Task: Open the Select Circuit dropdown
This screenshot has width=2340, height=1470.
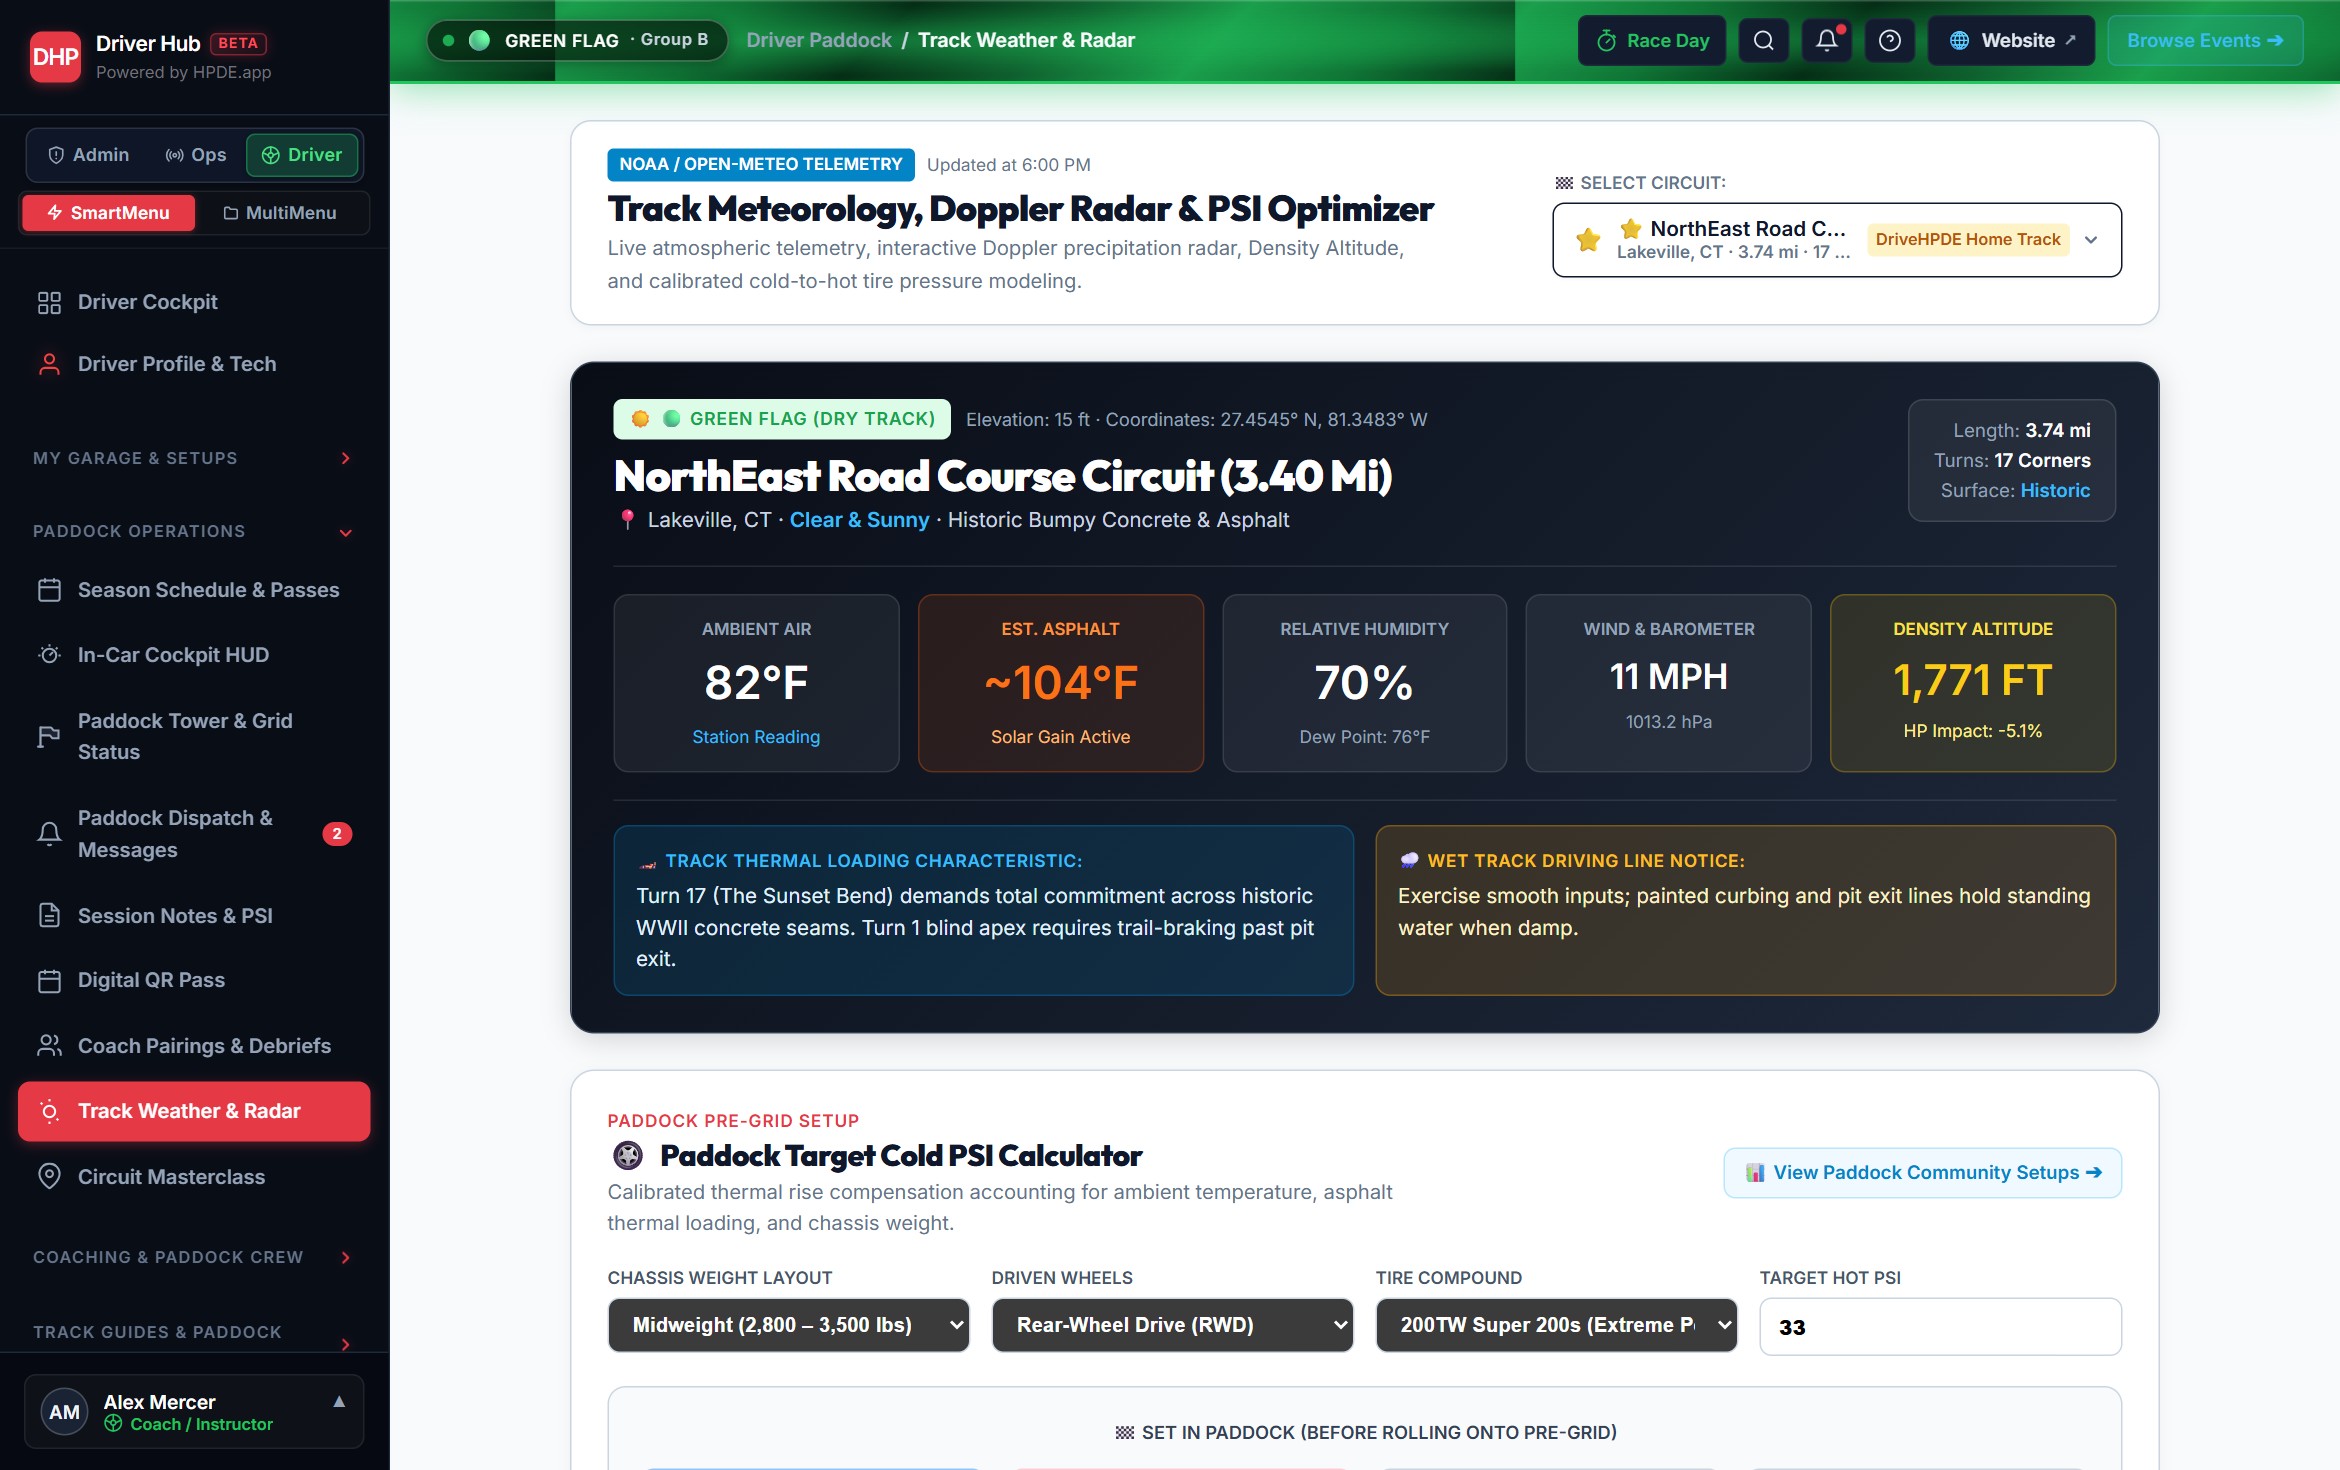Action: (x=1836, y=240)
